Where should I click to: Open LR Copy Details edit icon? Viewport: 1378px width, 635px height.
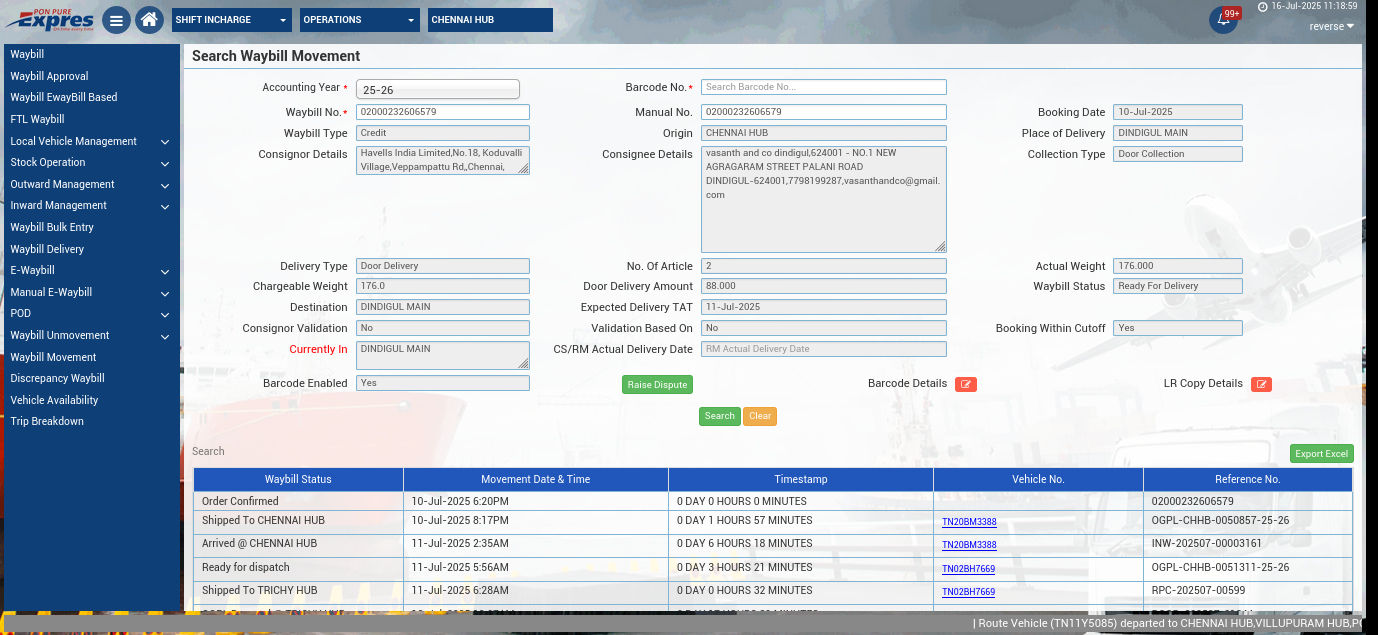click(1261, 384)
